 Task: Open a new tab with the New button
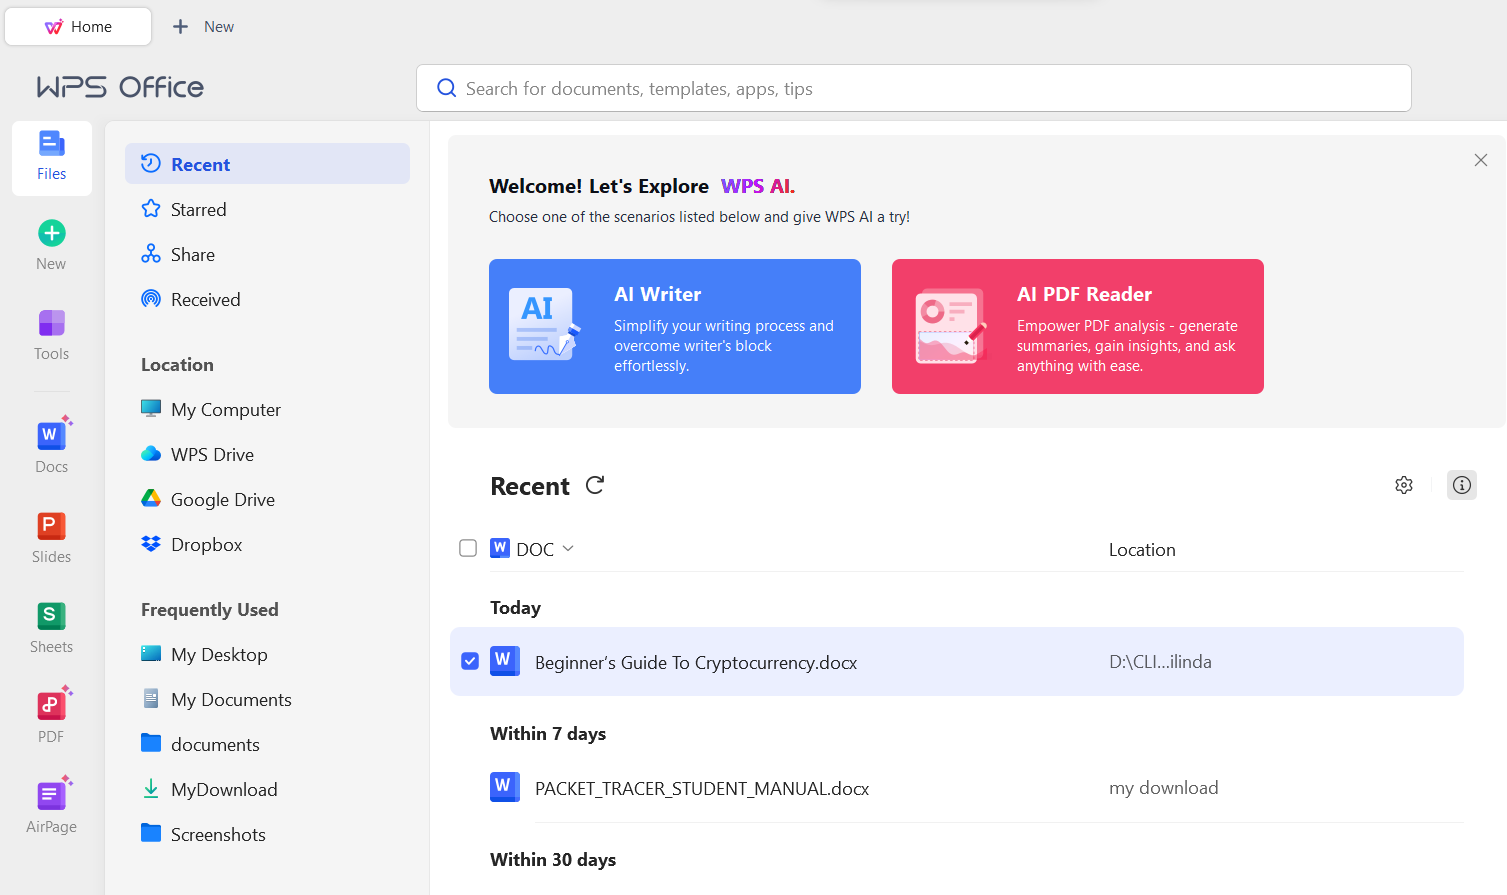[202, 26]
